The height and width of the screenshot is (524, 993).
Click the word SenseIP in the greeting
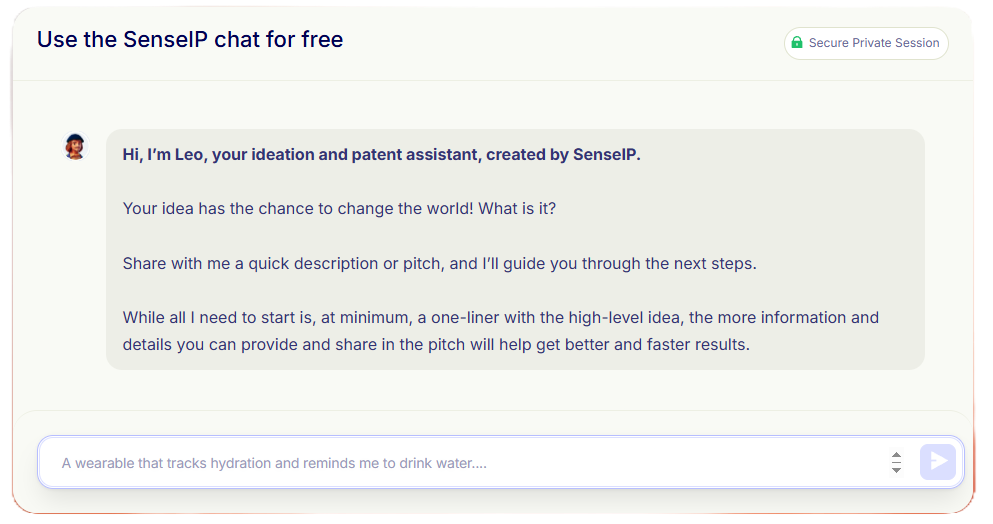606,155
